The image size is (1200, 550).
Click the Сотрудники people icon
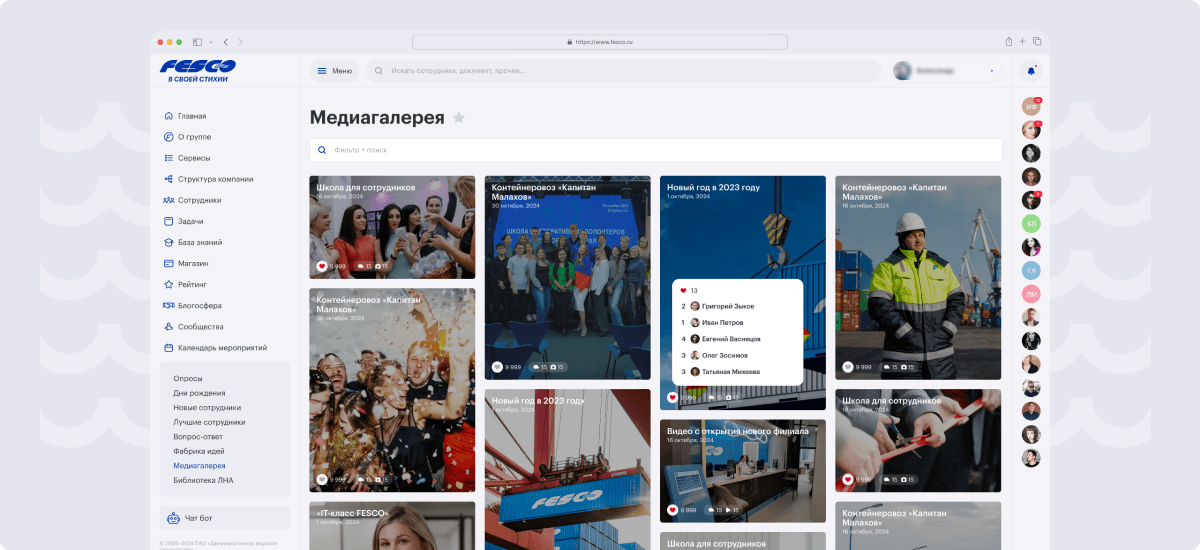click(168, 200)
